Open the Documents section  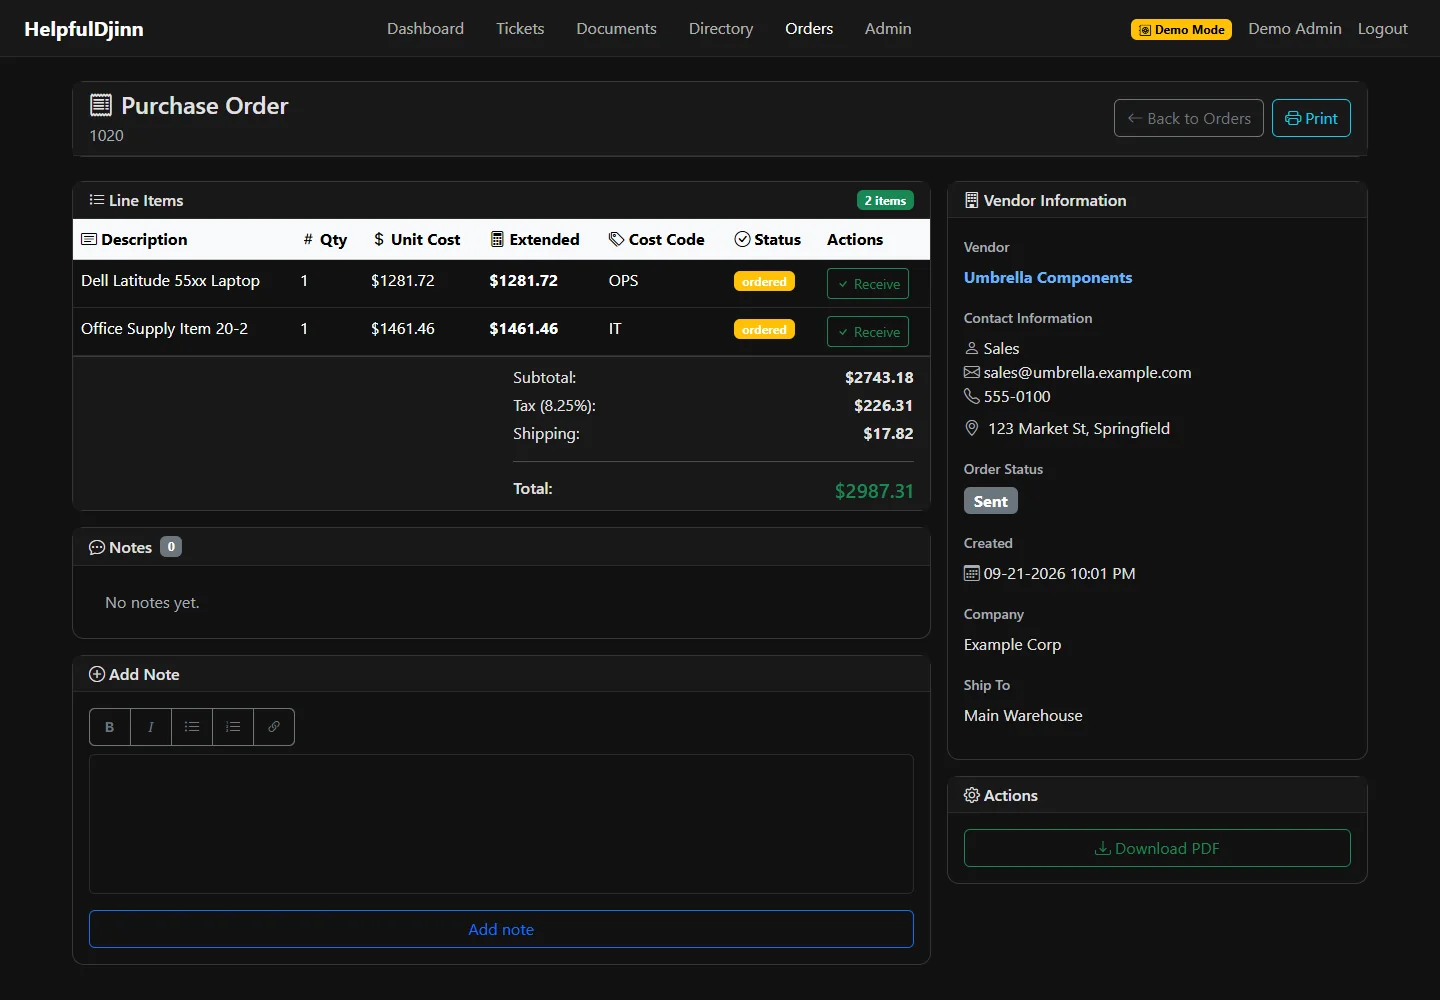[x=616, y=28]
